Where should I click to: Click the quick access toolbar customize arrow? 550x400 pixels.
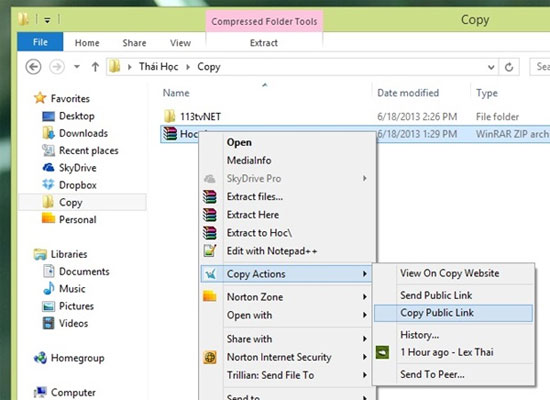47,21
